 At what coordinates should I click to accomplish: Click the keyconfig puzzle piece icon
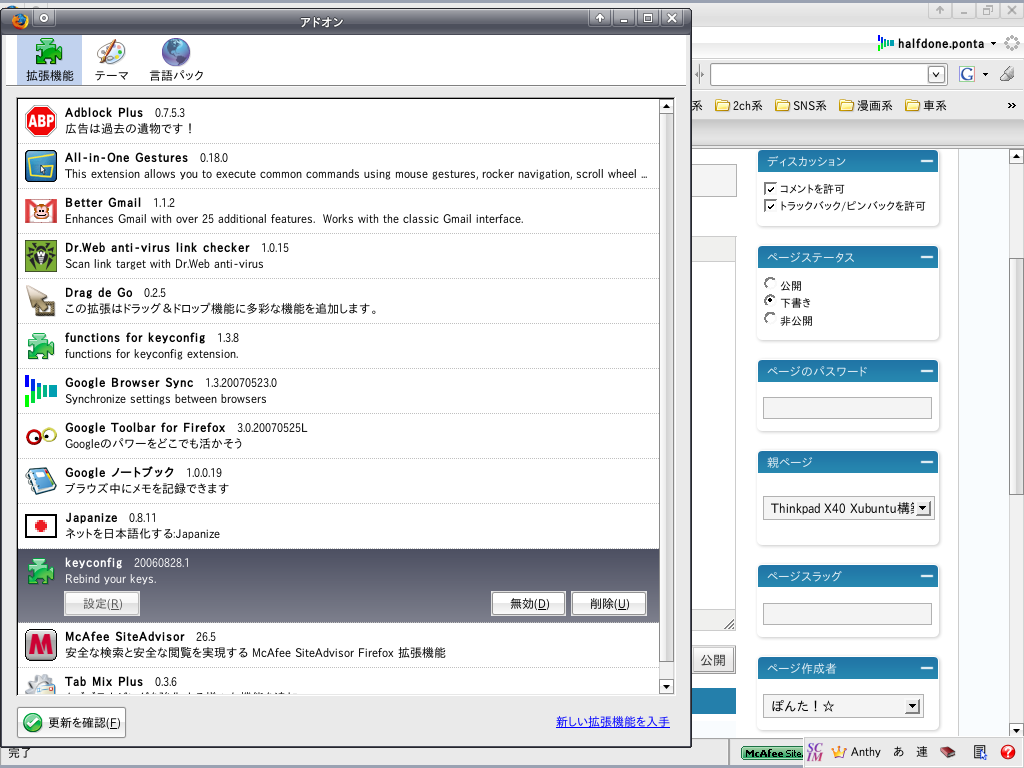point(40,571)
